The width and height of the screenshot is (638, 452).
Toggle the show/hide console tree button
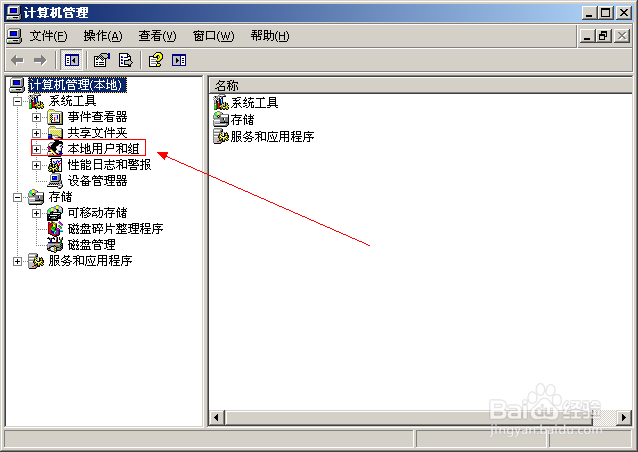pyautogui.click(x=72, y=61)
